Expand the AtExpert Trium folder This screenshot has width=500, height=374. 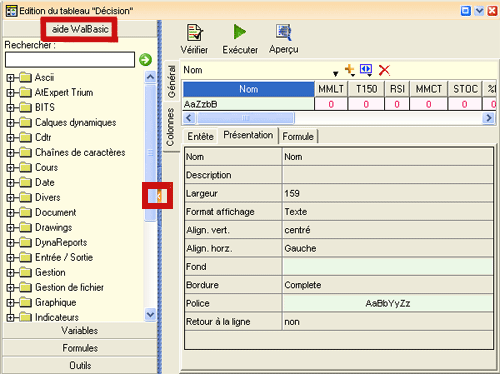tap(10, 93)
